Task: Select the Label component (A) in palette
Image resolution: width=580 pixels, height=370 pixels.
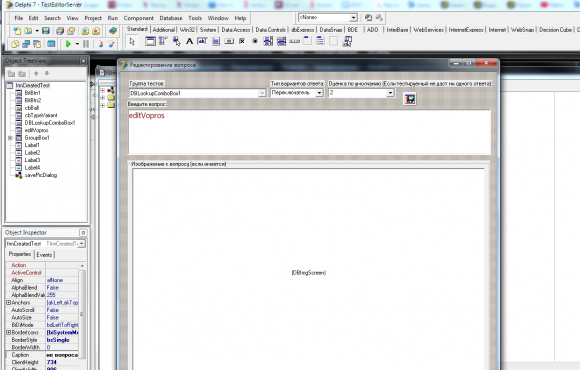Action: 189,41
